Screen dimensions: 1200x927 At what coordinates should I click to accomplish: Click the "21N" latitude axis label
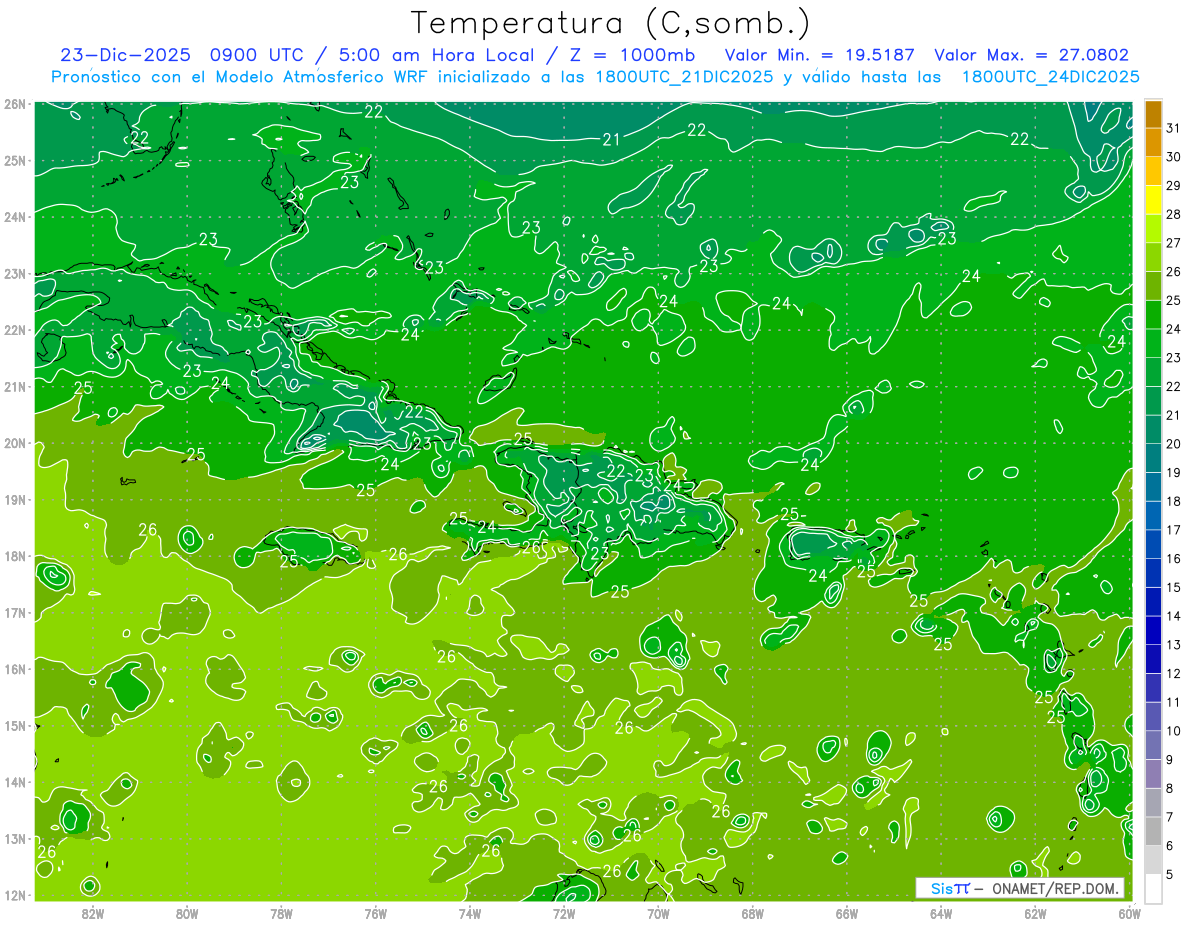[14, 386]
